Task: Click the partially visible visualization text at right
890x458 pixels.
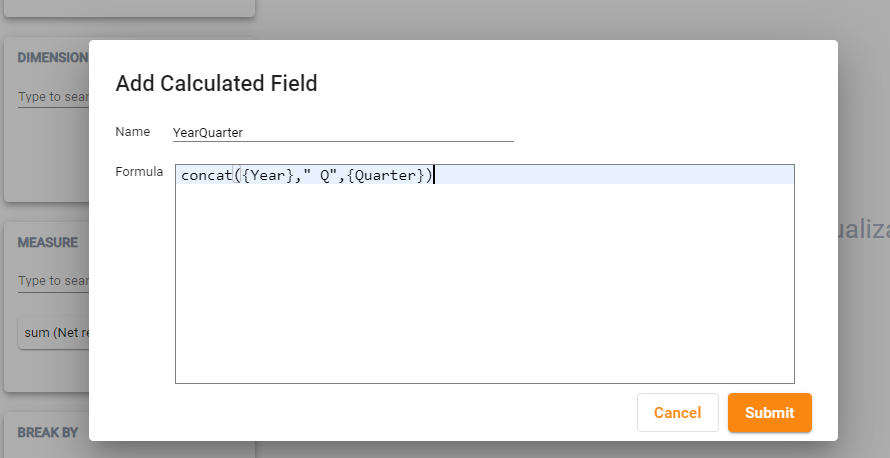Action: tap(863, 230)
